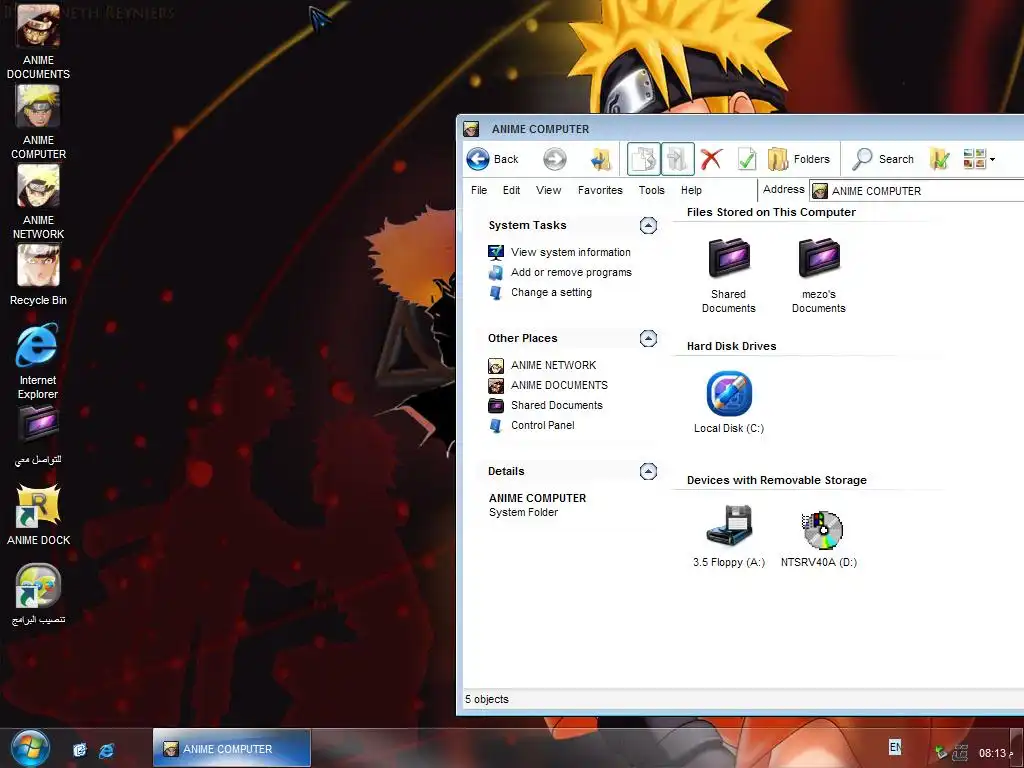This screenshot has width=1024, height=768.
Task: Open ANIME NETWORK in Other Places
Action: [542, 365]
